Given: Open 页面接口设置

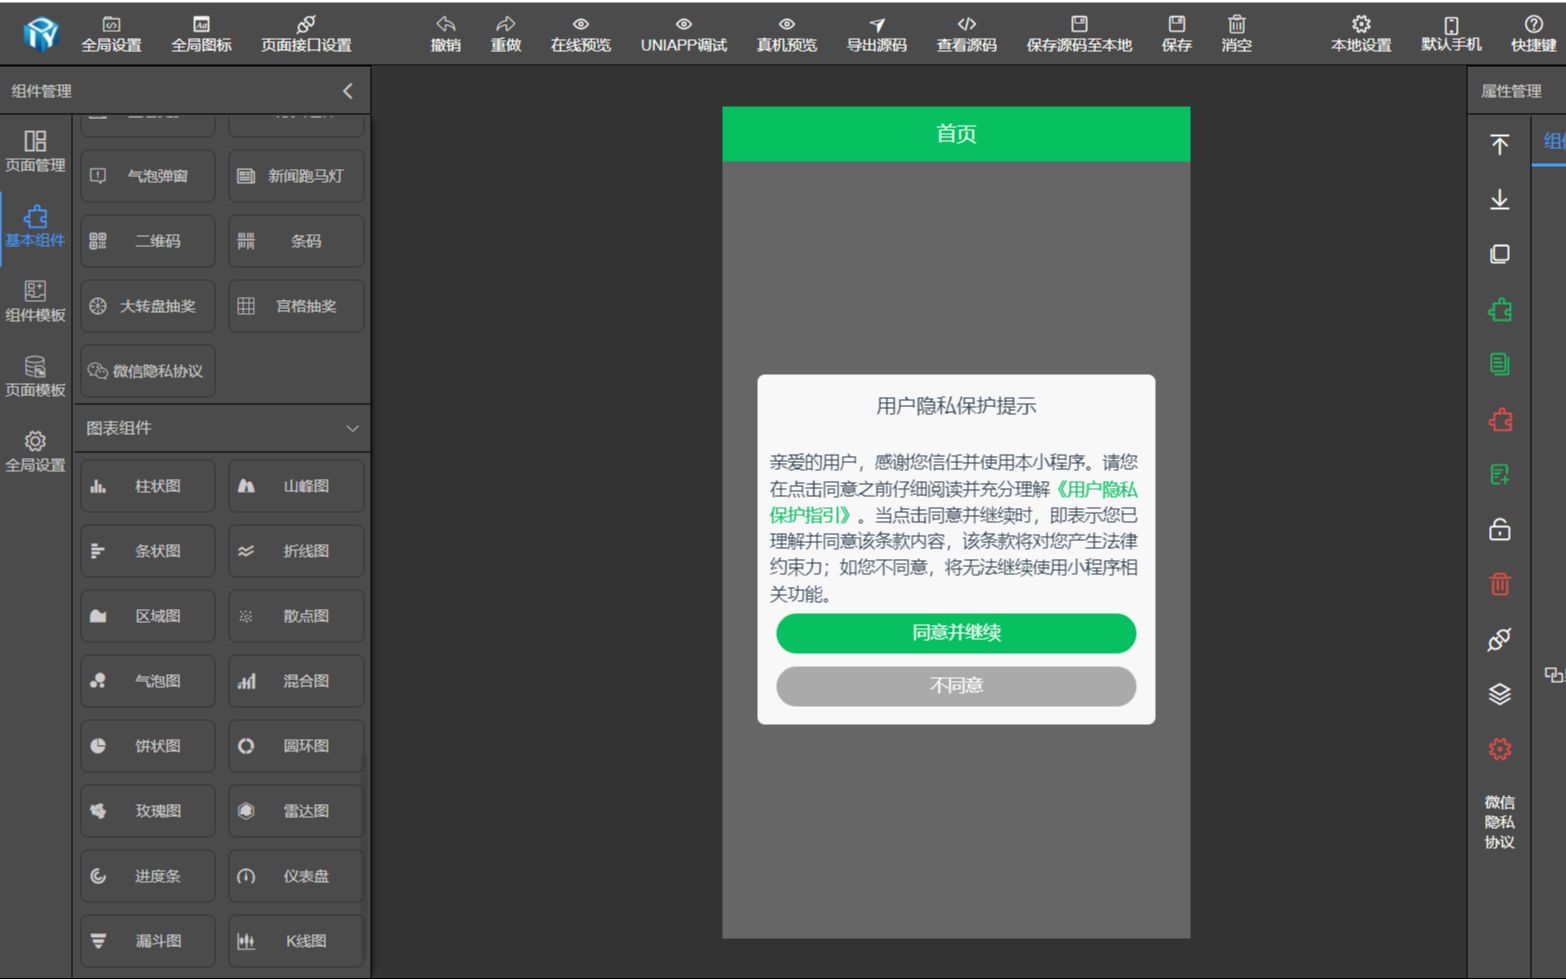Looking at the screenshot, I should coord(306,34).
